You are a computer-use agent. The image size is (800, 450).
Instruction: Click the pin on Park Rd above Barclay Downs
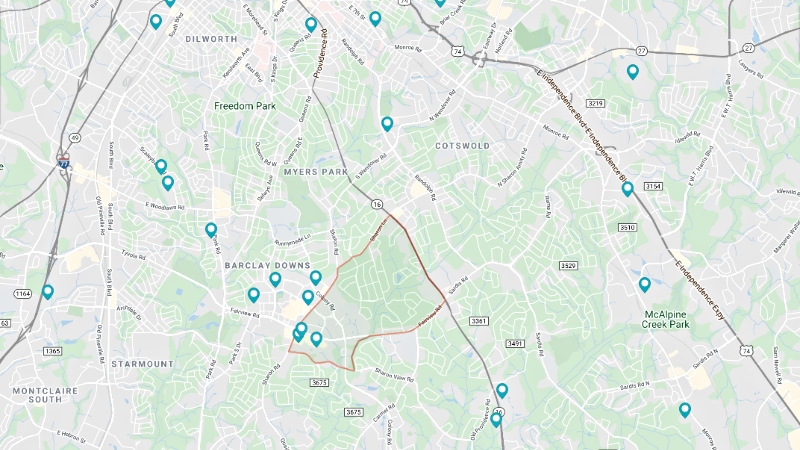[x=211, y=230]
